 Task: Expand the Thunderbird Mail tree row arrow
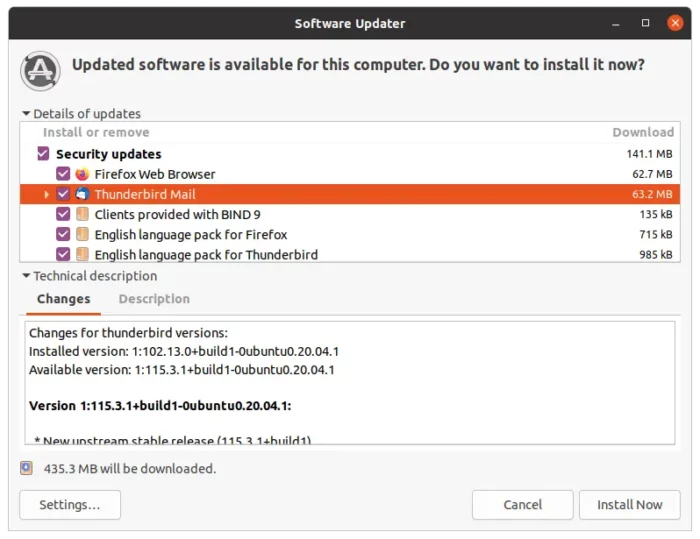tap(46, 194)
